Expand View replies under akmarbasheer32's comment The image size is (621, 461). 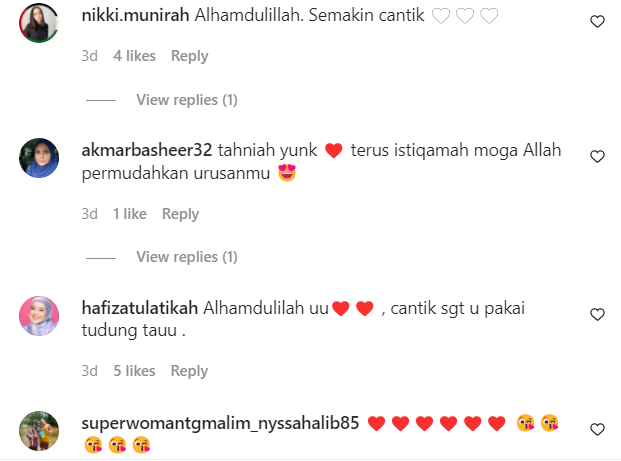point(187,257)
